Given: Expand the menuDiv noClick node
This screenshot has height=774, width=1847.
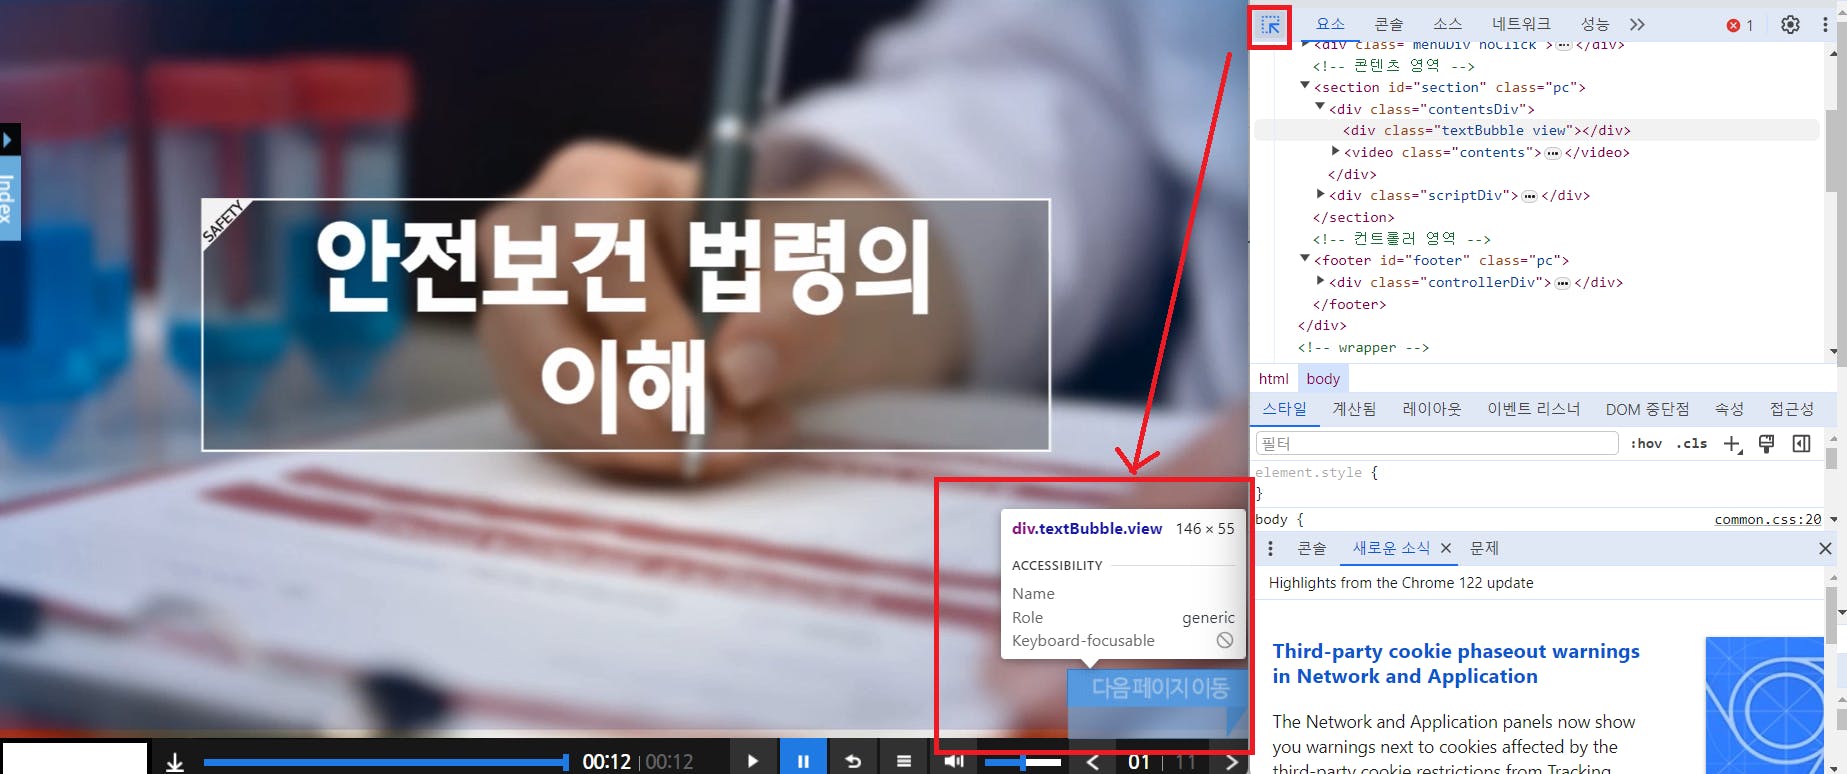Looking at the screenshot, I should (x=1305, y=45).
